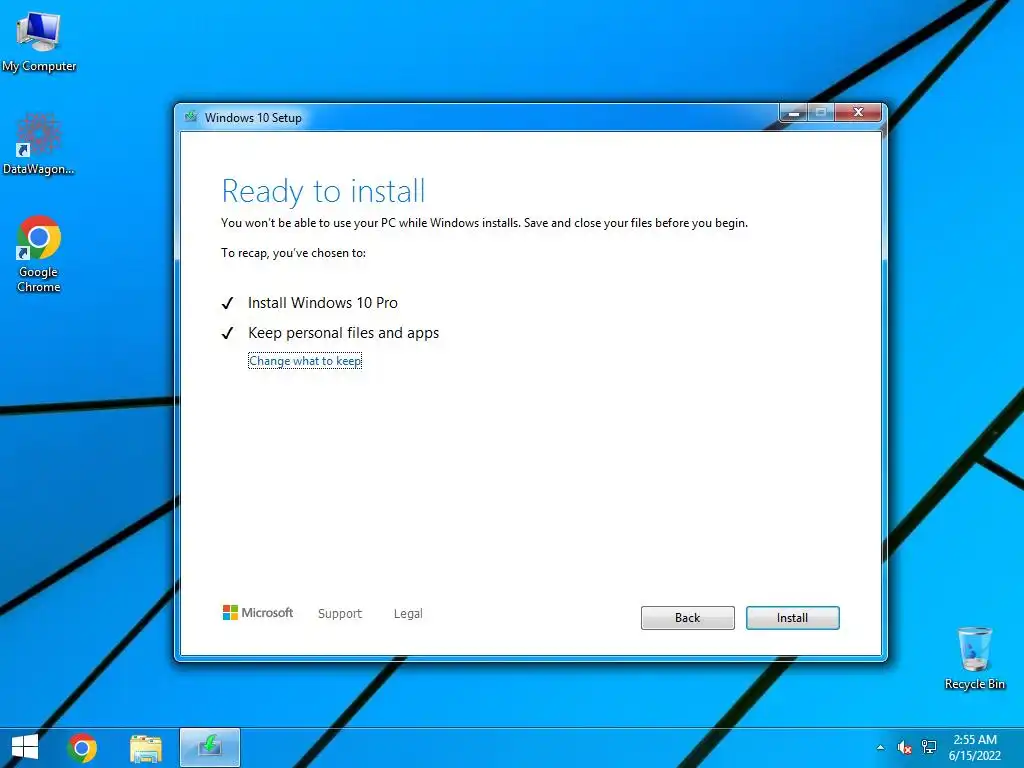Screen dimensions: 1024x768
Task: Click the Microsoft logo
Action: (258, 613)
